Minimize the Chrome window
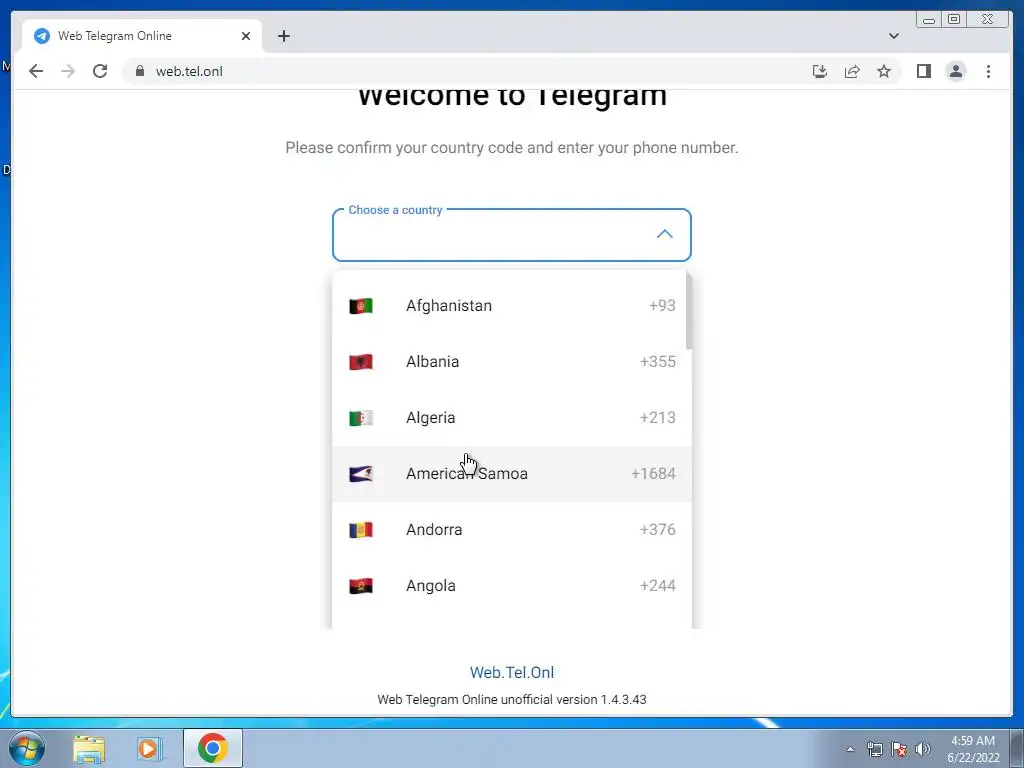Image resolution: width=1024 pixels, height=768 pixels. point(929,20)
